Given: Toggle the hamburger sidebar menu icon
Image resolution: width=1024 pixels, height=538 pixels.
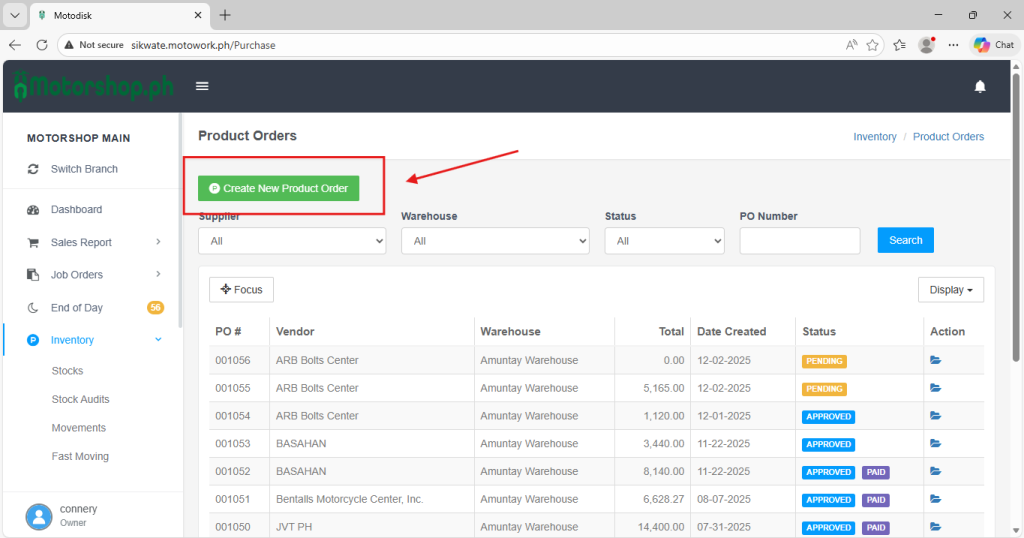Looking at the screenshot, I should coord(202,86).
